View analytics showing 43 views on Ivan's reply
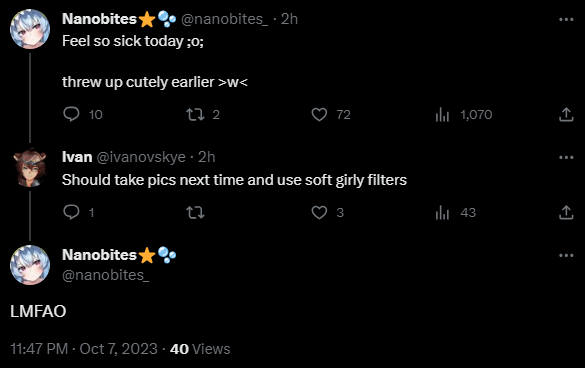The width and height of the screenshot is (585, 368). pyautogui.click(x=455, y=212)
